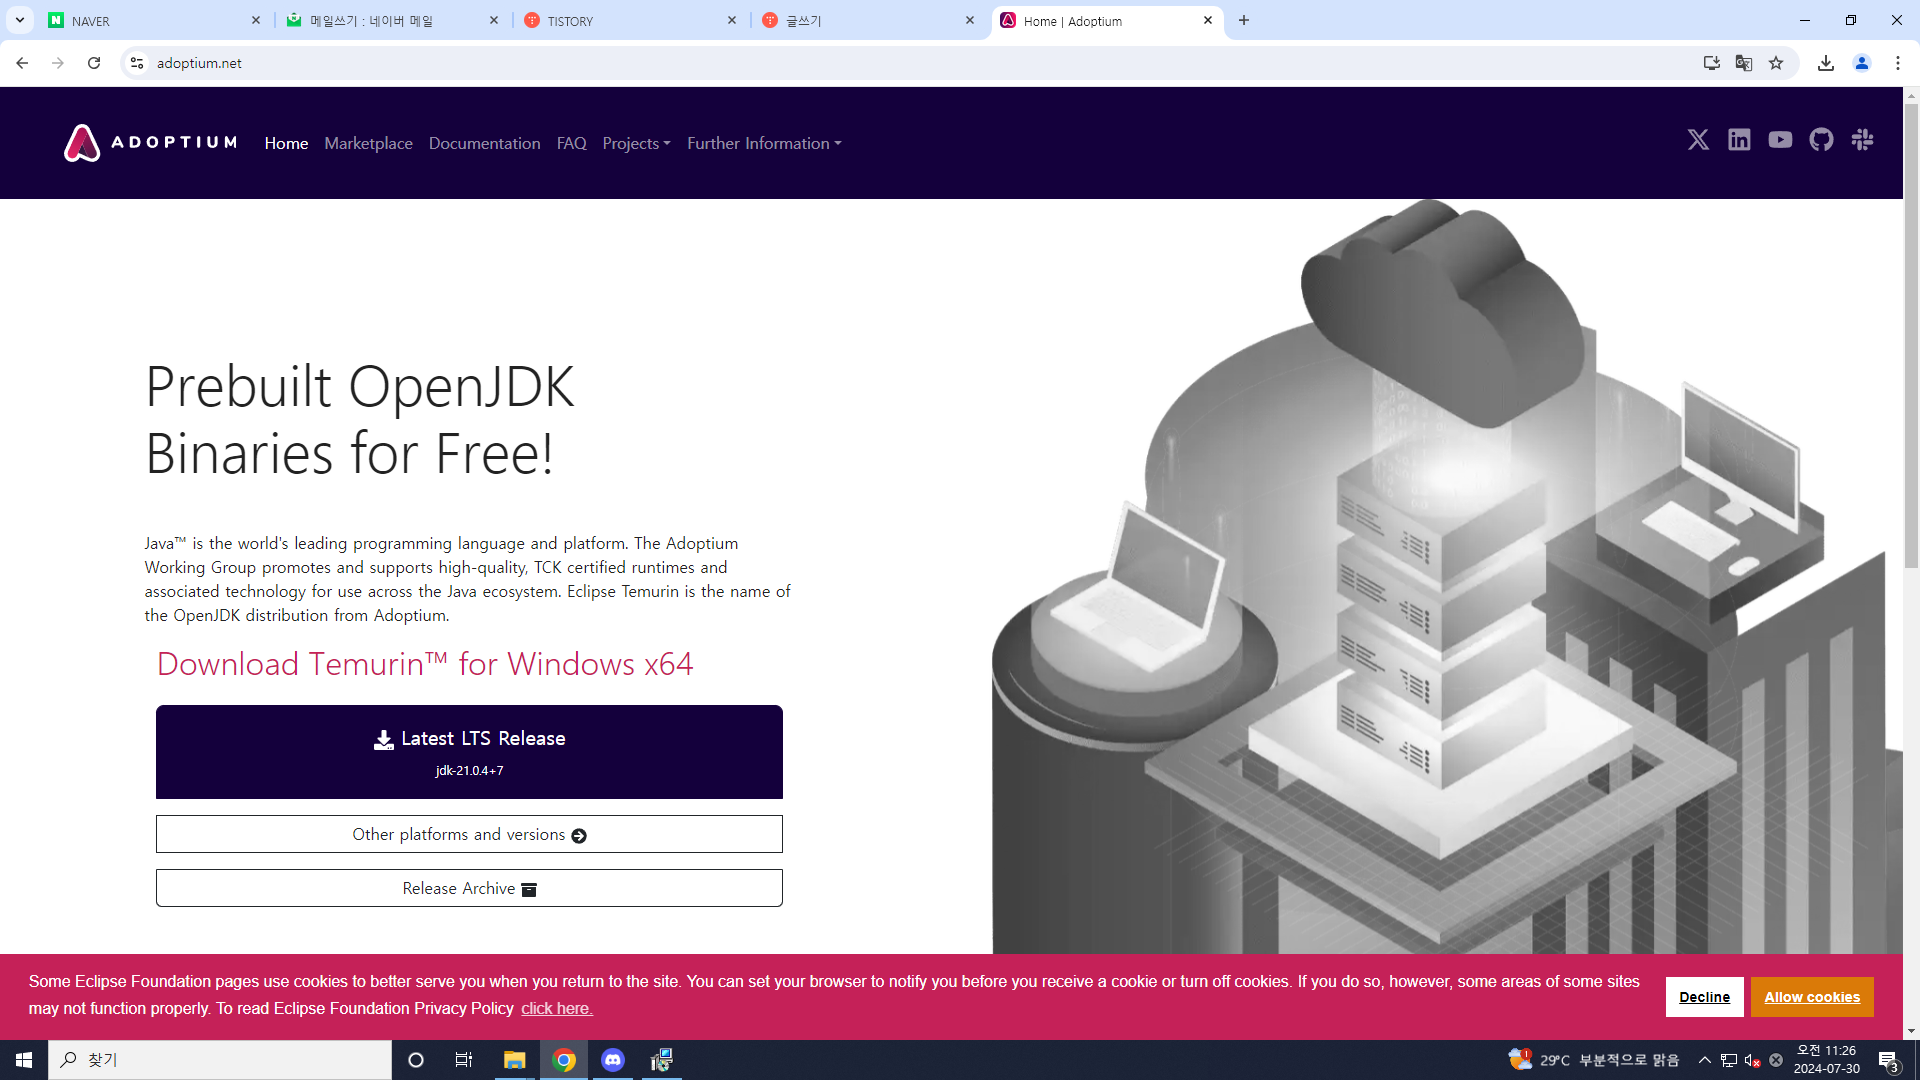Expand the Projects dropdown menu
Viewport: 1920px width, 1080px height.
[636, 143]
